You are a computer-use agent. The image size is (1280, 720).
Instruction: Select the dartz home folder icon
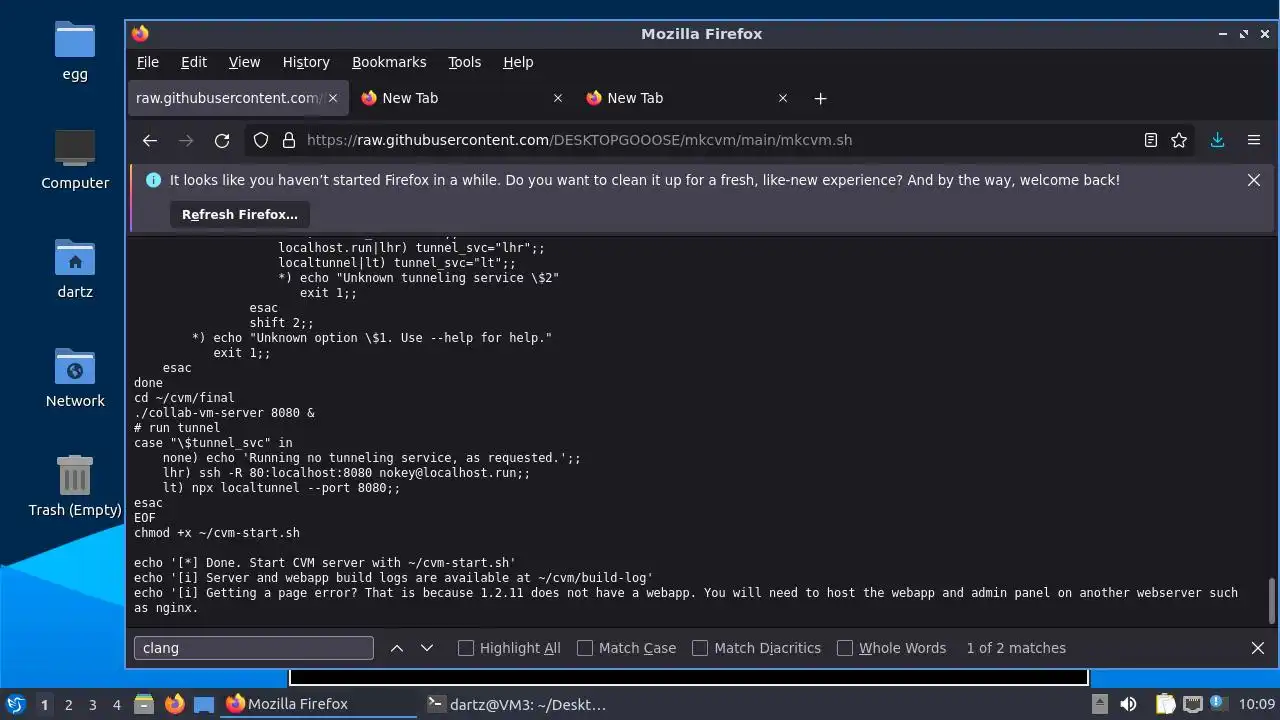(x=75, y=269)
